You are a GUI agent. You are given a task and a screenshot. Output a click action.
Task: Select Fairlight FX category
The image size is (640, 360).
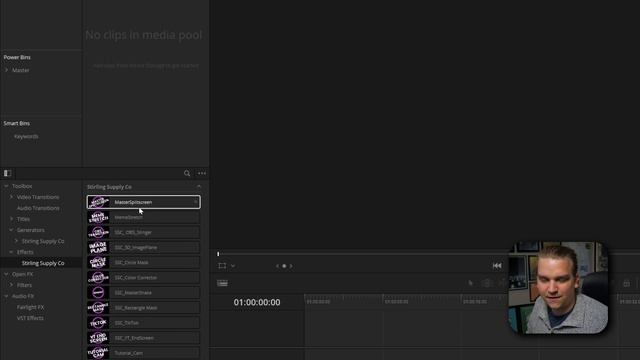pyautogui.click(x=30, y=307)
